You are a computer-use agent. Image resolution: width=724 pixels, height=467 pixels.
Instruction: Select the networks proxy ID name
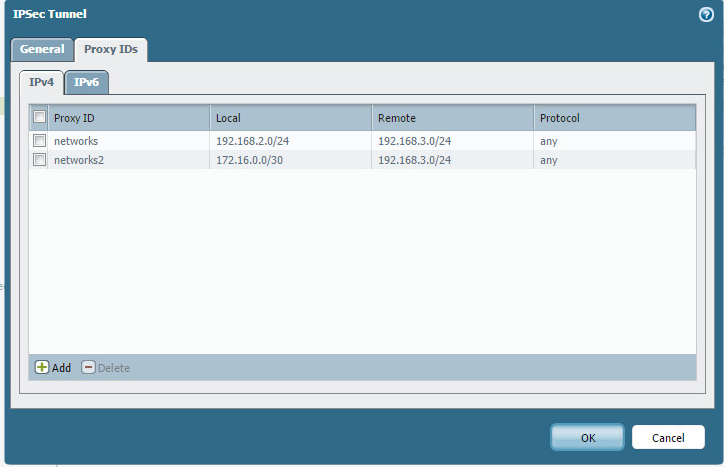click(76, 141)
